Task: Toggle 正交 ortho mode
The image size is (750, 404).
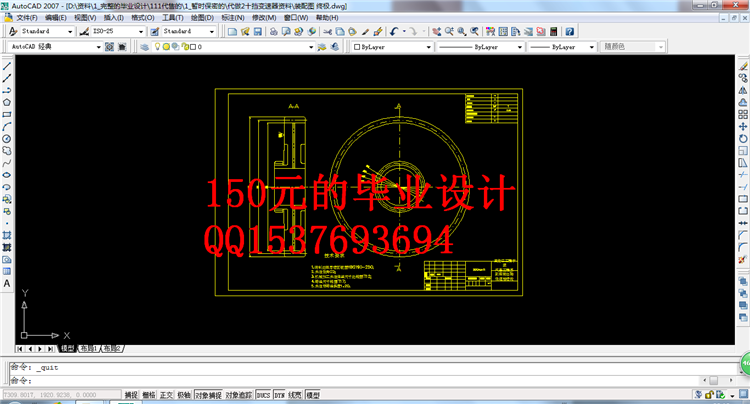Action: tap(166, 395)
